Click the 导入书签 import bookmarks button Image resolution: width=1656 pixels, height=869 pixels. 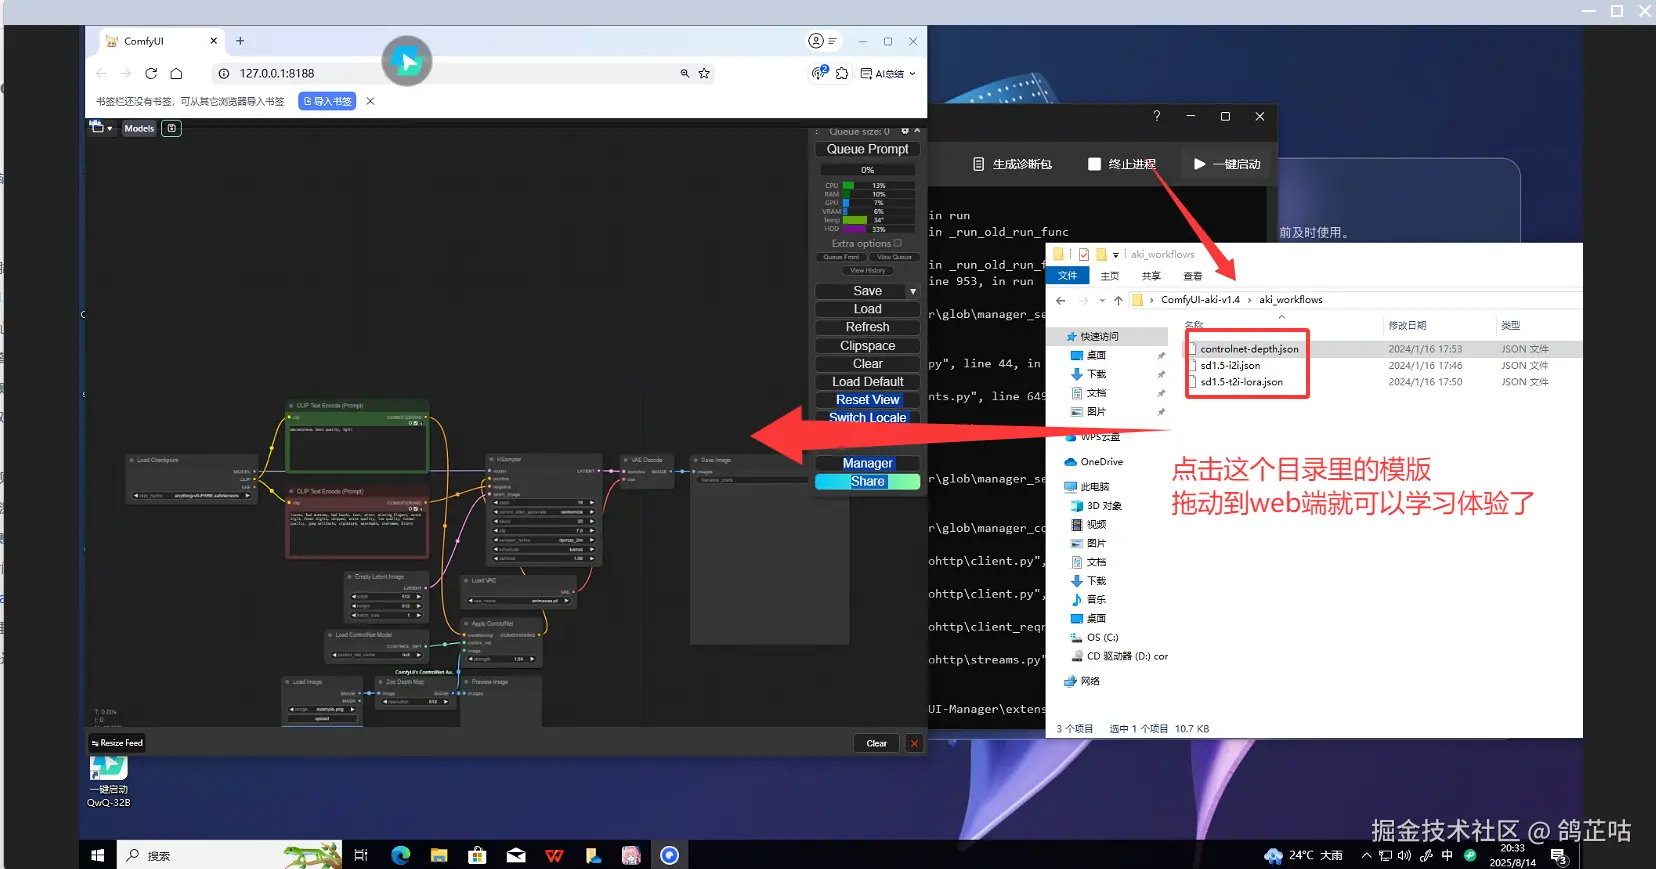pos(327,101)
